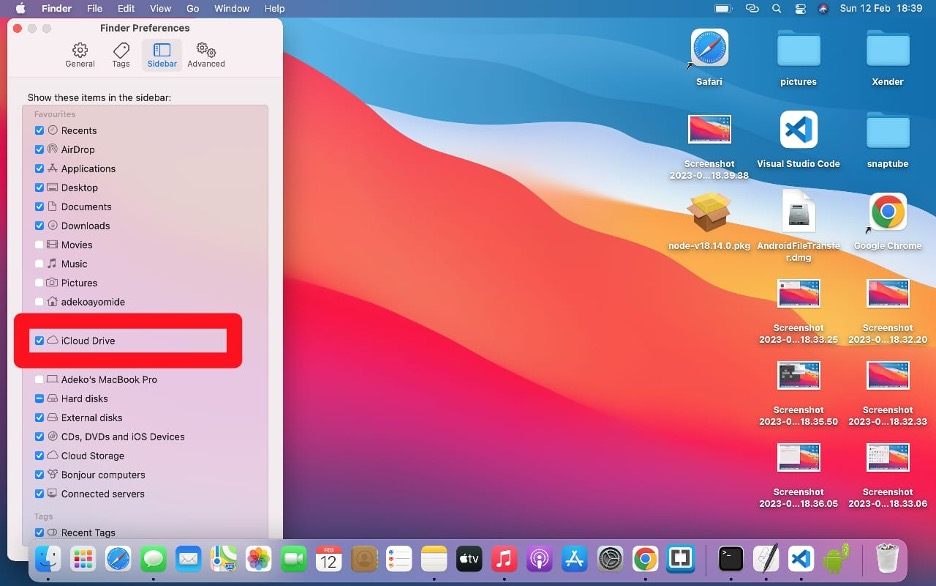This screenshot has height=586, width=936.
Task: Toggle the Hard disks checkbox
Action: pyautogui.click(x=39, y=399)
